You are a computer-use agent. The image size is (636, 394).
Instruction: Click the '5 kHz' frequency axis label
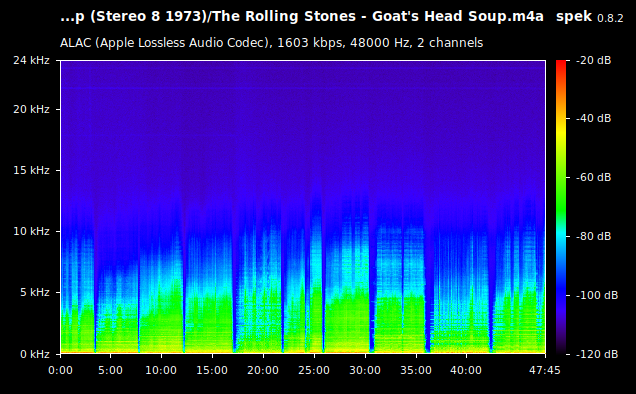pos(35,293)
